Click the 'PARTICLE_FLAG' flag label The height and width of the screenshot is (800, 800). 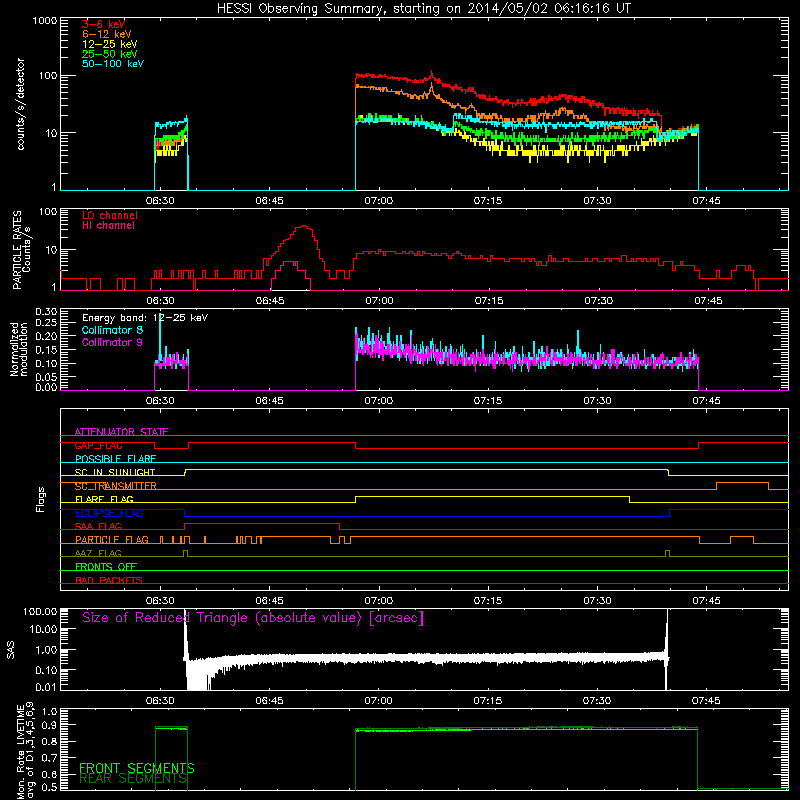tap(112, 539)
